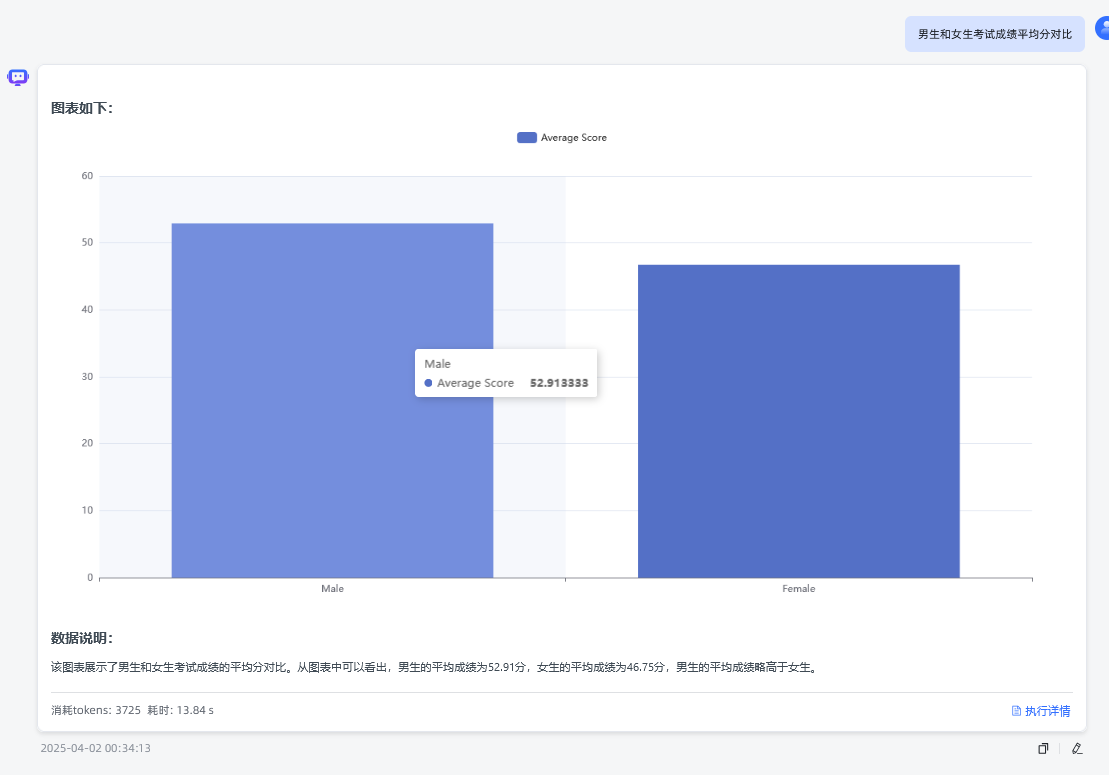
Task: Open the 执行详情 execution details link
Action: tap(1041, 711)
